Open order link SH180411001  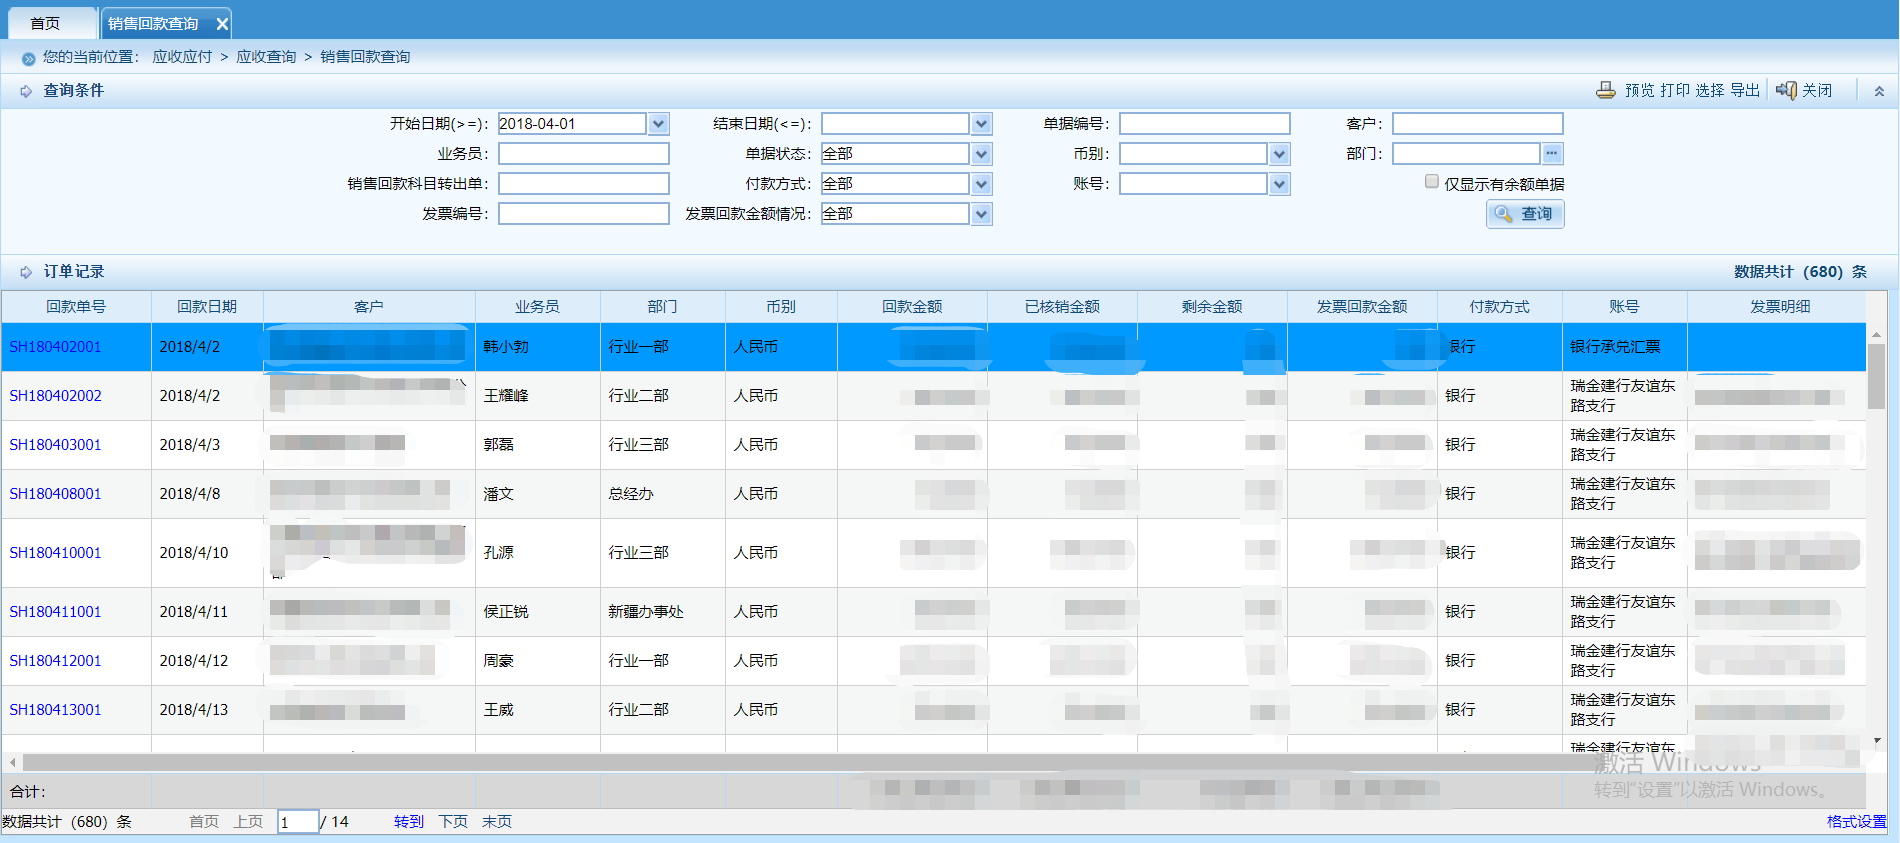pos(55,612)
